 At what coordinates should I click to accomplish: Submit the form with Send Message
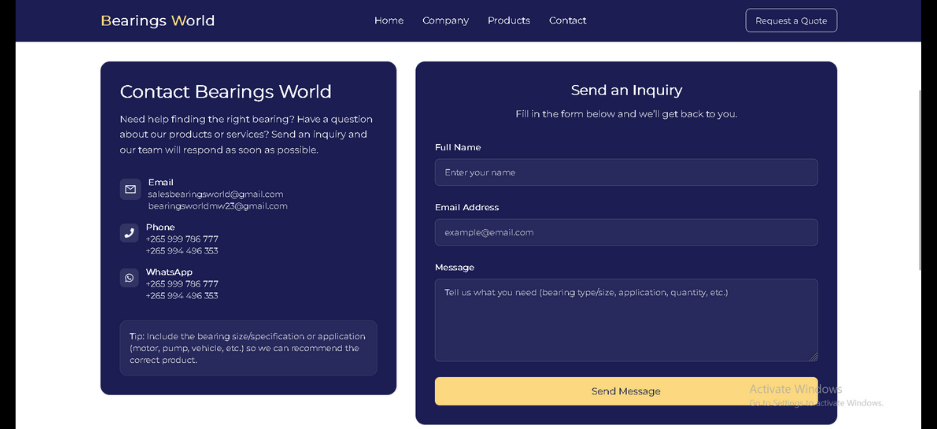[625, 391]
